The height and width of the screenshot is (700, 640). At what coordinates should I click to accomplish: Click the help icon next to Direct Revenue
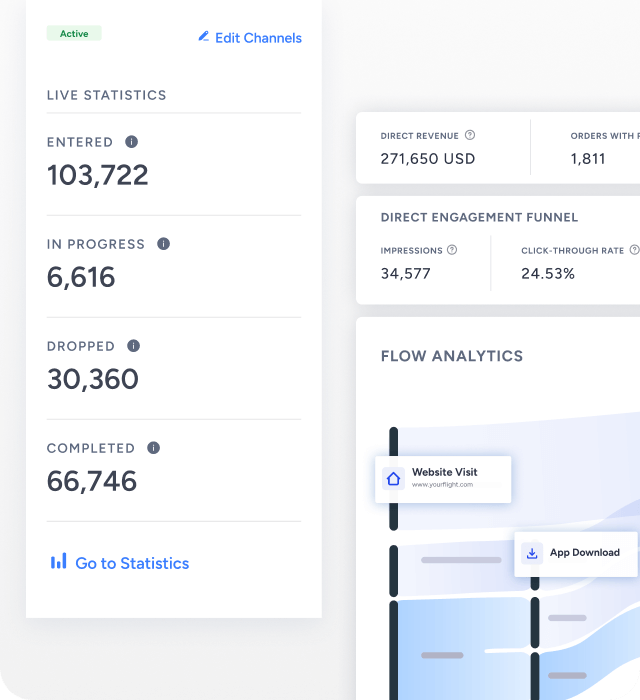[x=470, y=135]
